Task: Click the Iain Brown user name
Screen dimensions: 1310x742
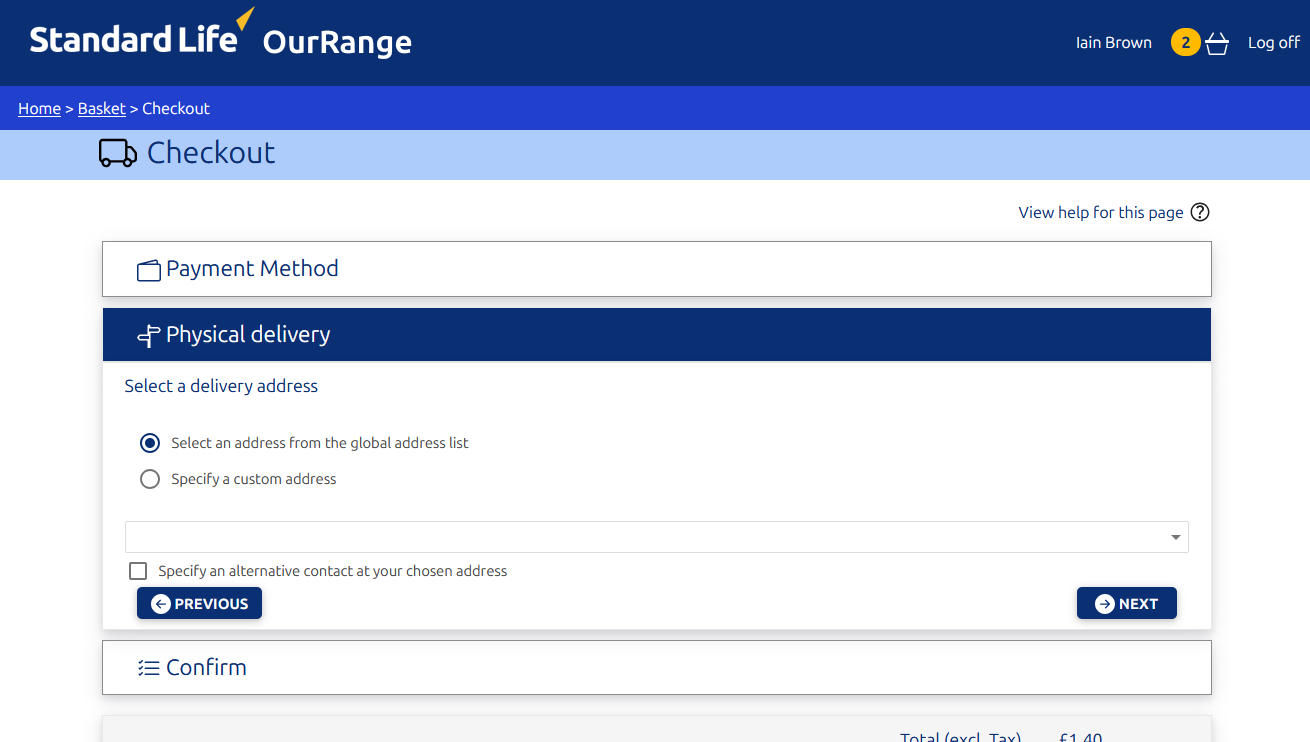Action: 1113,43
